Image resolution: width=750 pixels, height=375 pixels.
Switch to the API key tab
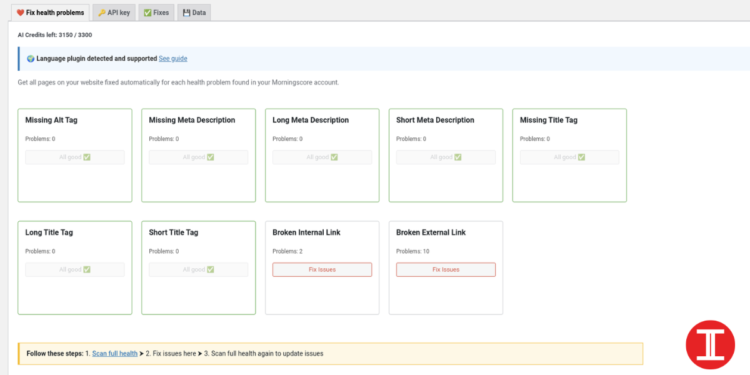[x=114, y=13]
